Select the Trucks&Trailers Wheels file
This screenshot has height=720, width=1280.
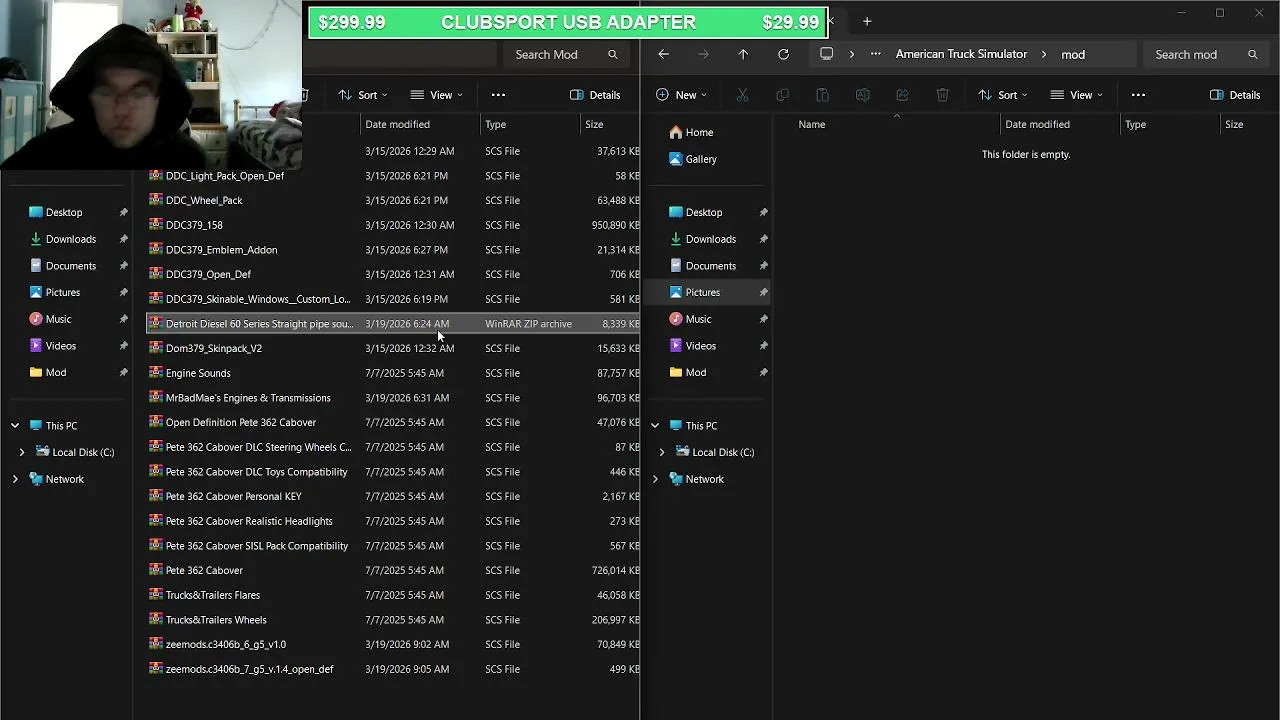tap(393, 620)
